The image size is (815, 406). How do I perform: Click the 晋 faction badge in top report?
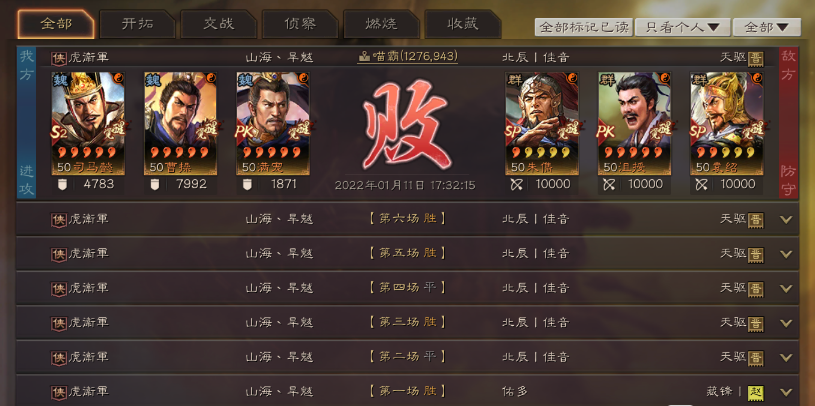tap(756, 58)
